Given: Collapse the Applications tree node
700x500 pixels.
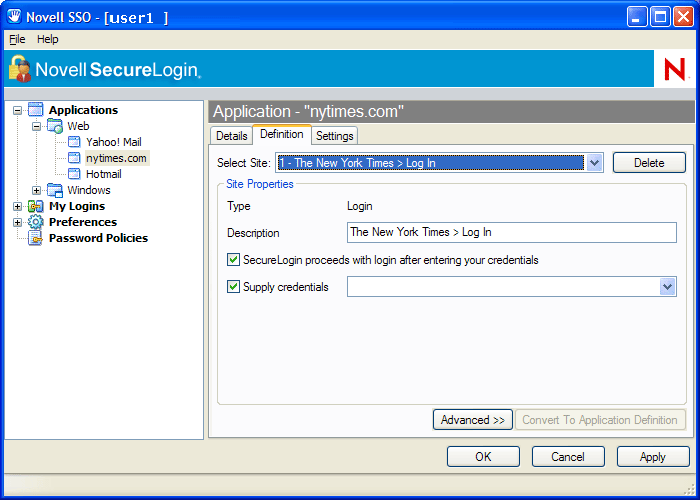Looking at the screenshot, I should 17,110.
